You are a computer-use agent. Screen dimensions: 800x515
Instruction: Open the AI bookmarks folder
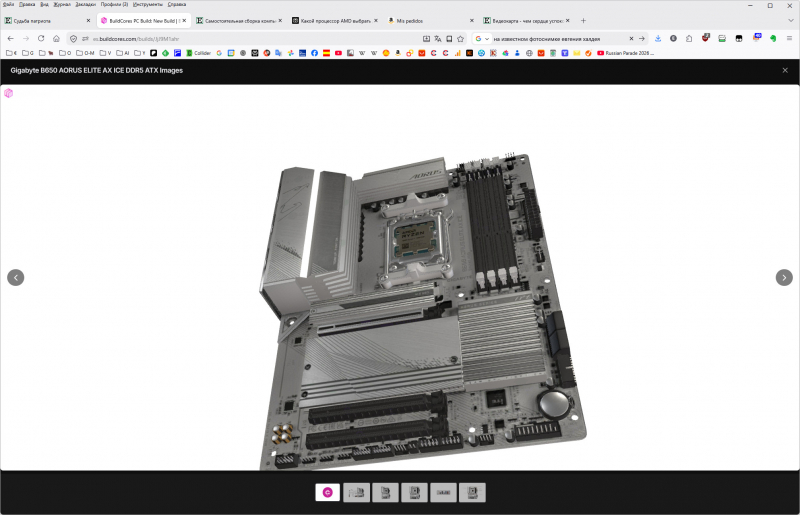(x=122, y=53)
